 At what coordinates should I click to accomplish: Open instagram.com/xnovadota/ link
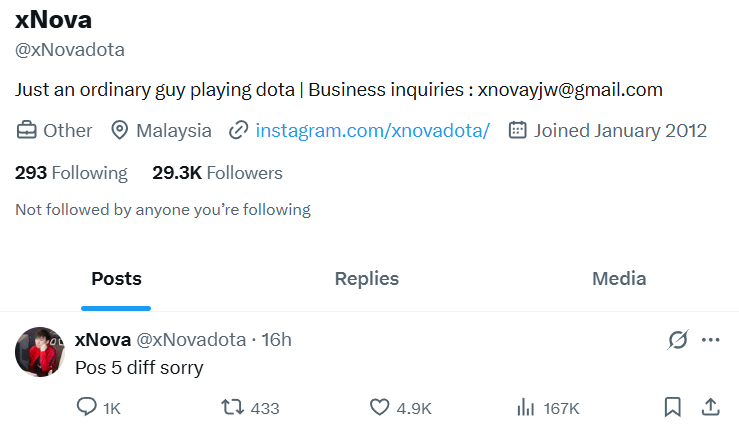(x=373, y=131)
